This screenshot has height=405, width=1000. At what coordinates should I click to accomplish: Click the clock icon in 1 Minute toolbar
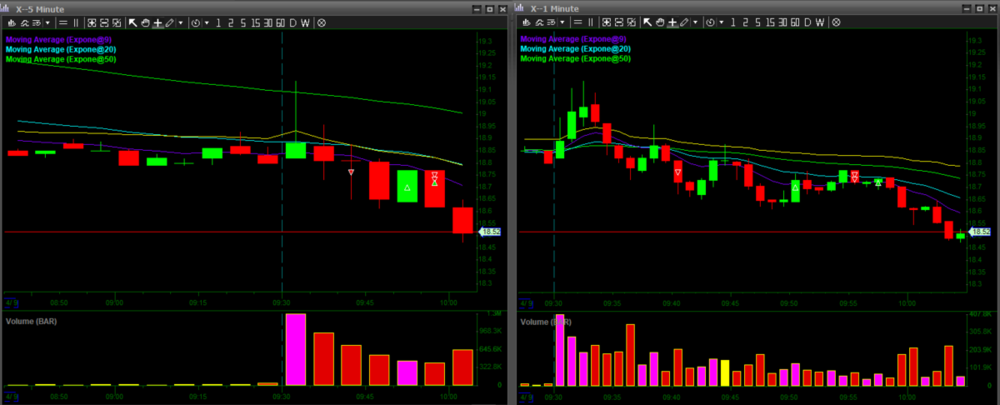708,22
